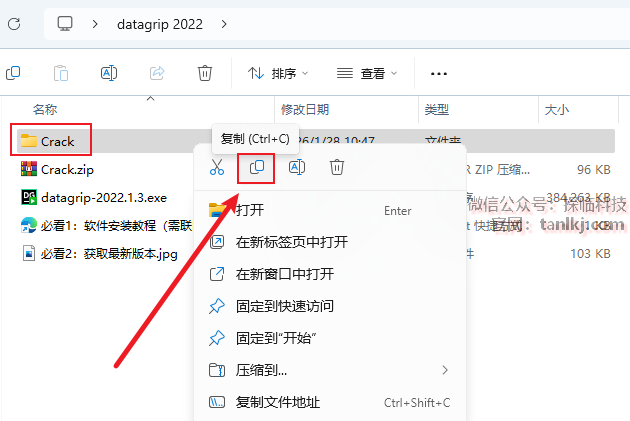Click the Edge shortcut icon of 必看1
Screen dimensions: 630x421
coord(29,225)
